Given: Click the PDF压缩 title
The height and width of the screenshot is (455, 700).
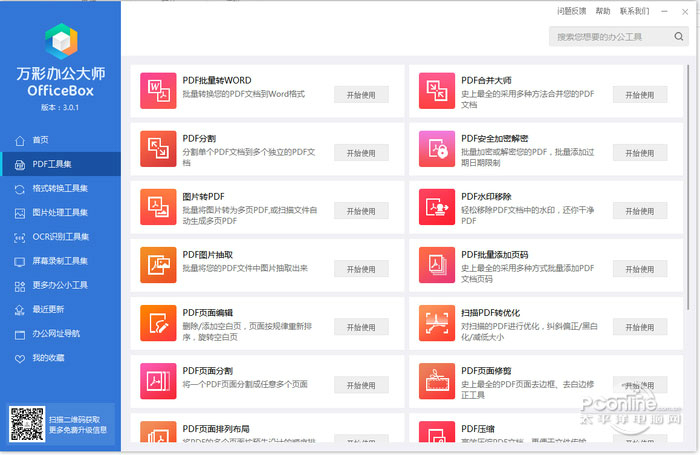Looking at the screenshot, I should tap(478, 429).
